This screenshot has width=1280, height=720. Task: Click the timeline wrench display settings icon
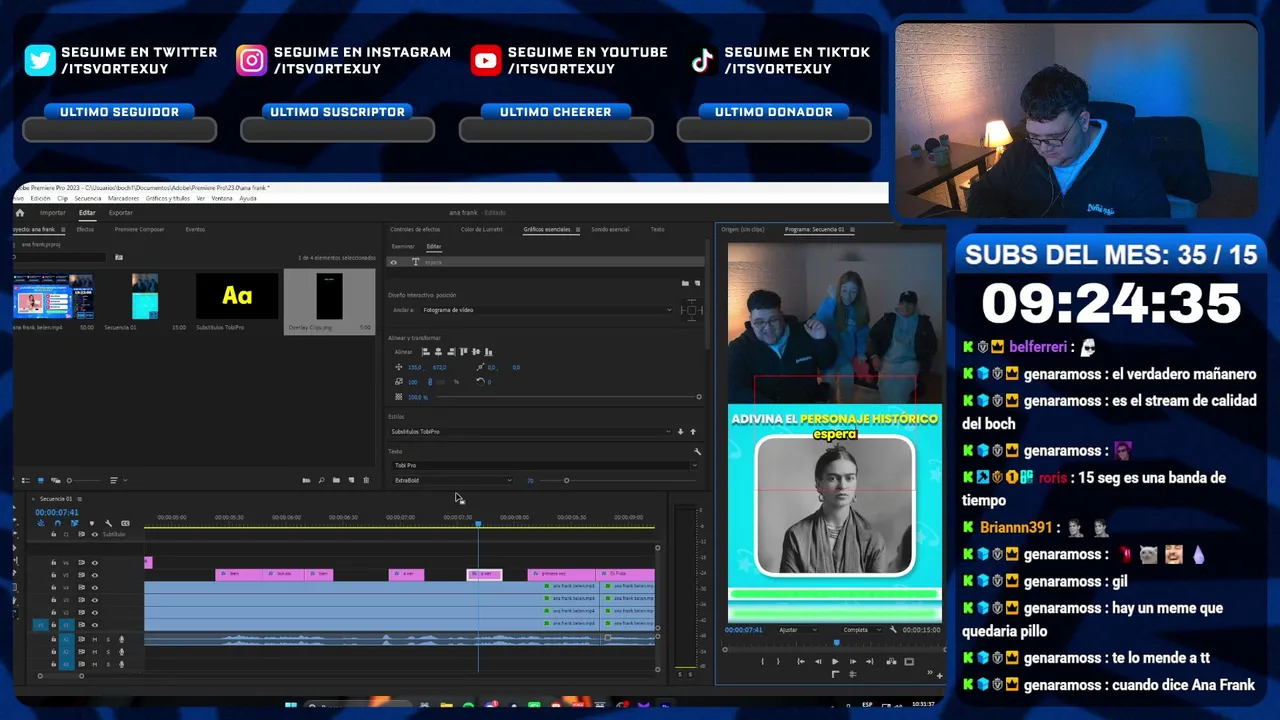coord(108,523)
